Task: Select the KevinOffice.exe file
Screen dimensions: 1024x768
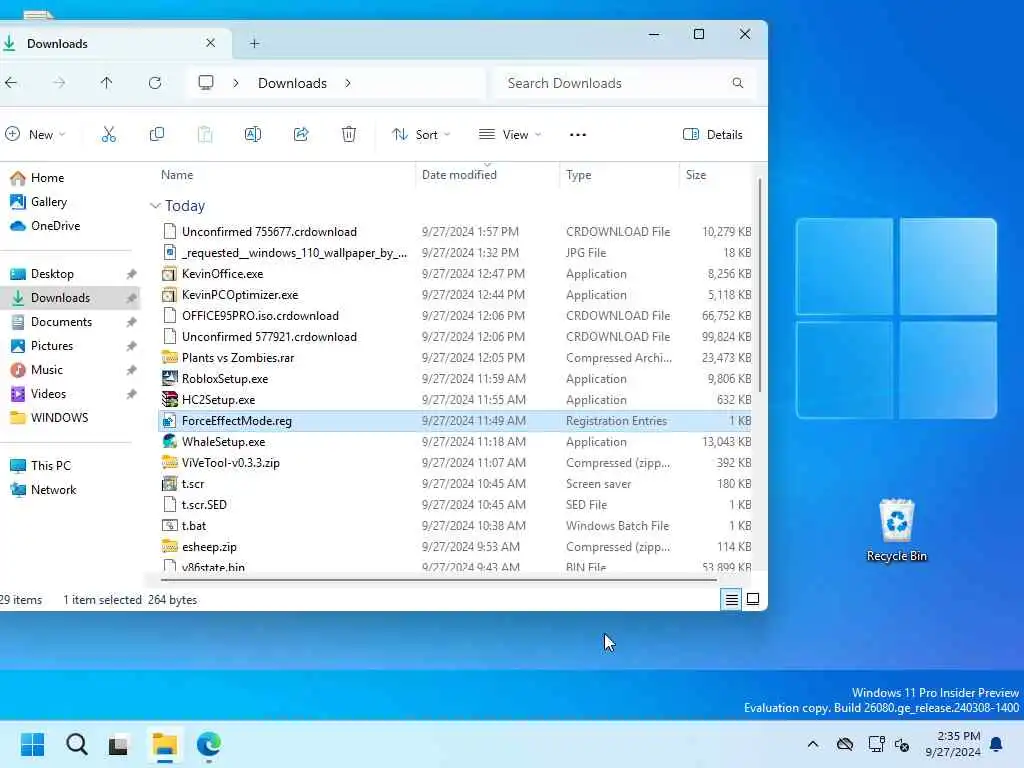Action: tap(455, 274)
